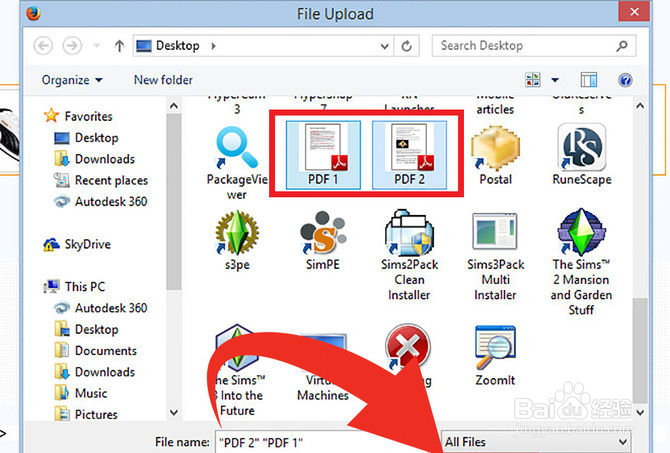The height and width of the screenshot is (453, 670).
Task: Select Sims3Pack Multi Installer icon
Action: tap(496, 256)
